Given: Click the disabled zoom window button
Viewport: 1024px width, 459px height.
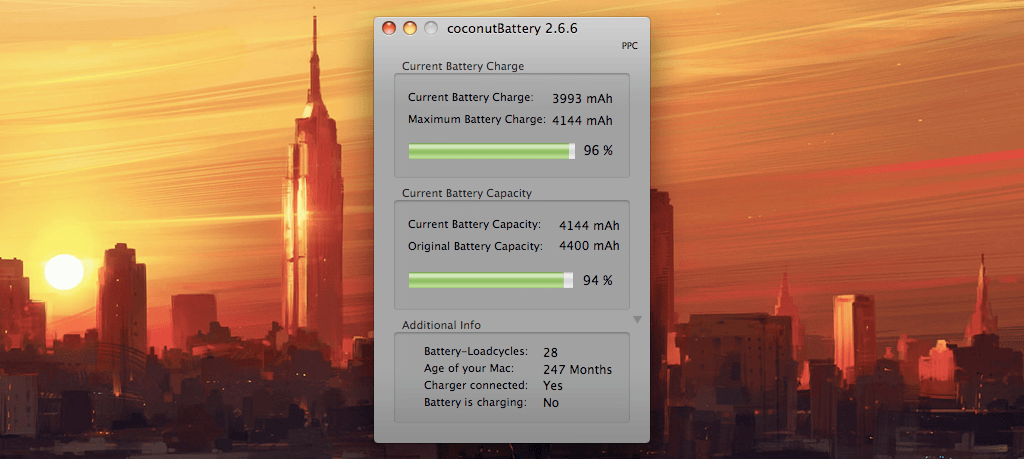Looking at the screenshot, I should (430, 28).
